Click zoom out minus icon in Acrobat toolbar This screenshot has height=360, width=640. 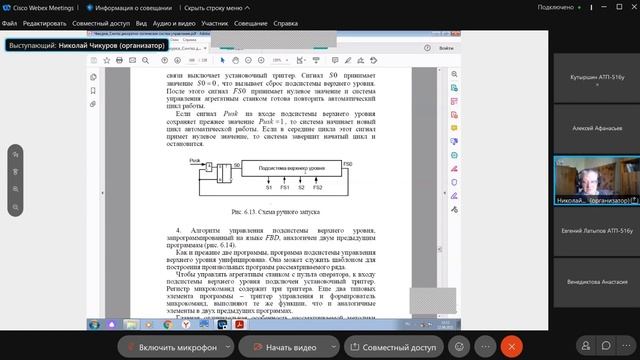pyautogui.click(x=248, y=60)
